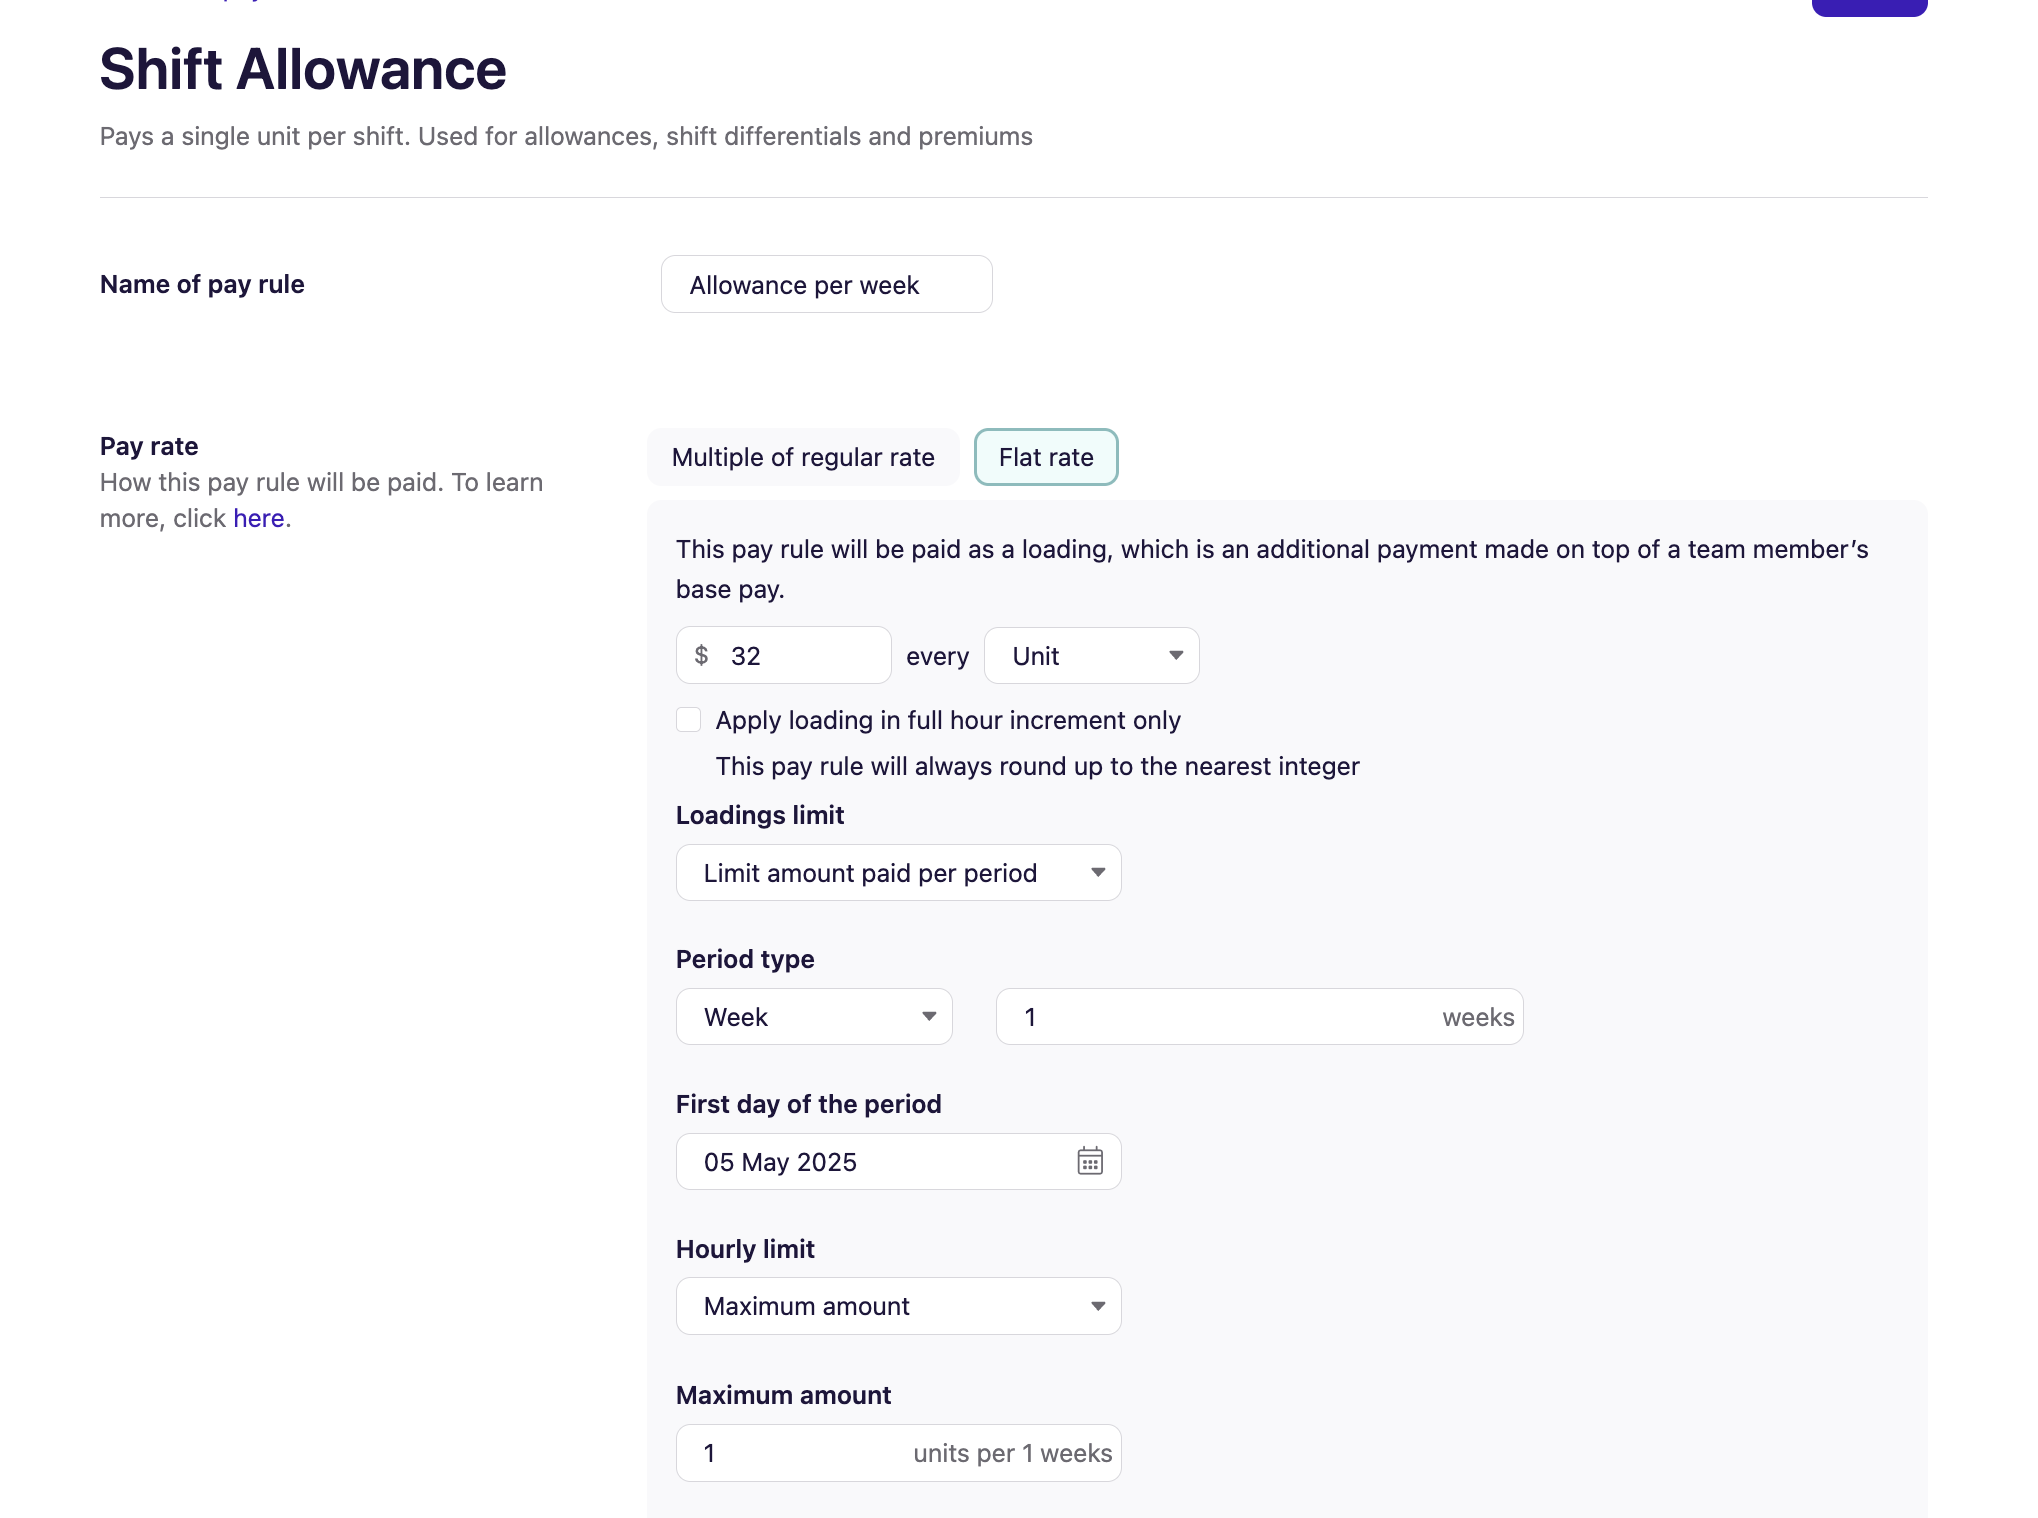Image resolution: width=2038 pixels, height=1518 pixels.
Task: Click the Week dropdown arrow
Action: pyautogui.click(x=929, y=1017)
